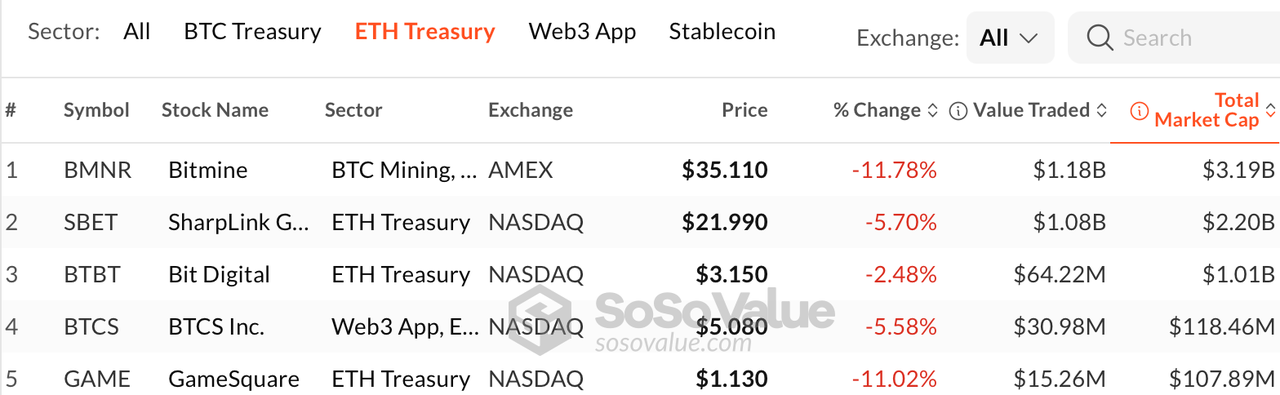Sort by % Change arrows
Screen dimensions: 1280x395
click(x=933, y=111)
